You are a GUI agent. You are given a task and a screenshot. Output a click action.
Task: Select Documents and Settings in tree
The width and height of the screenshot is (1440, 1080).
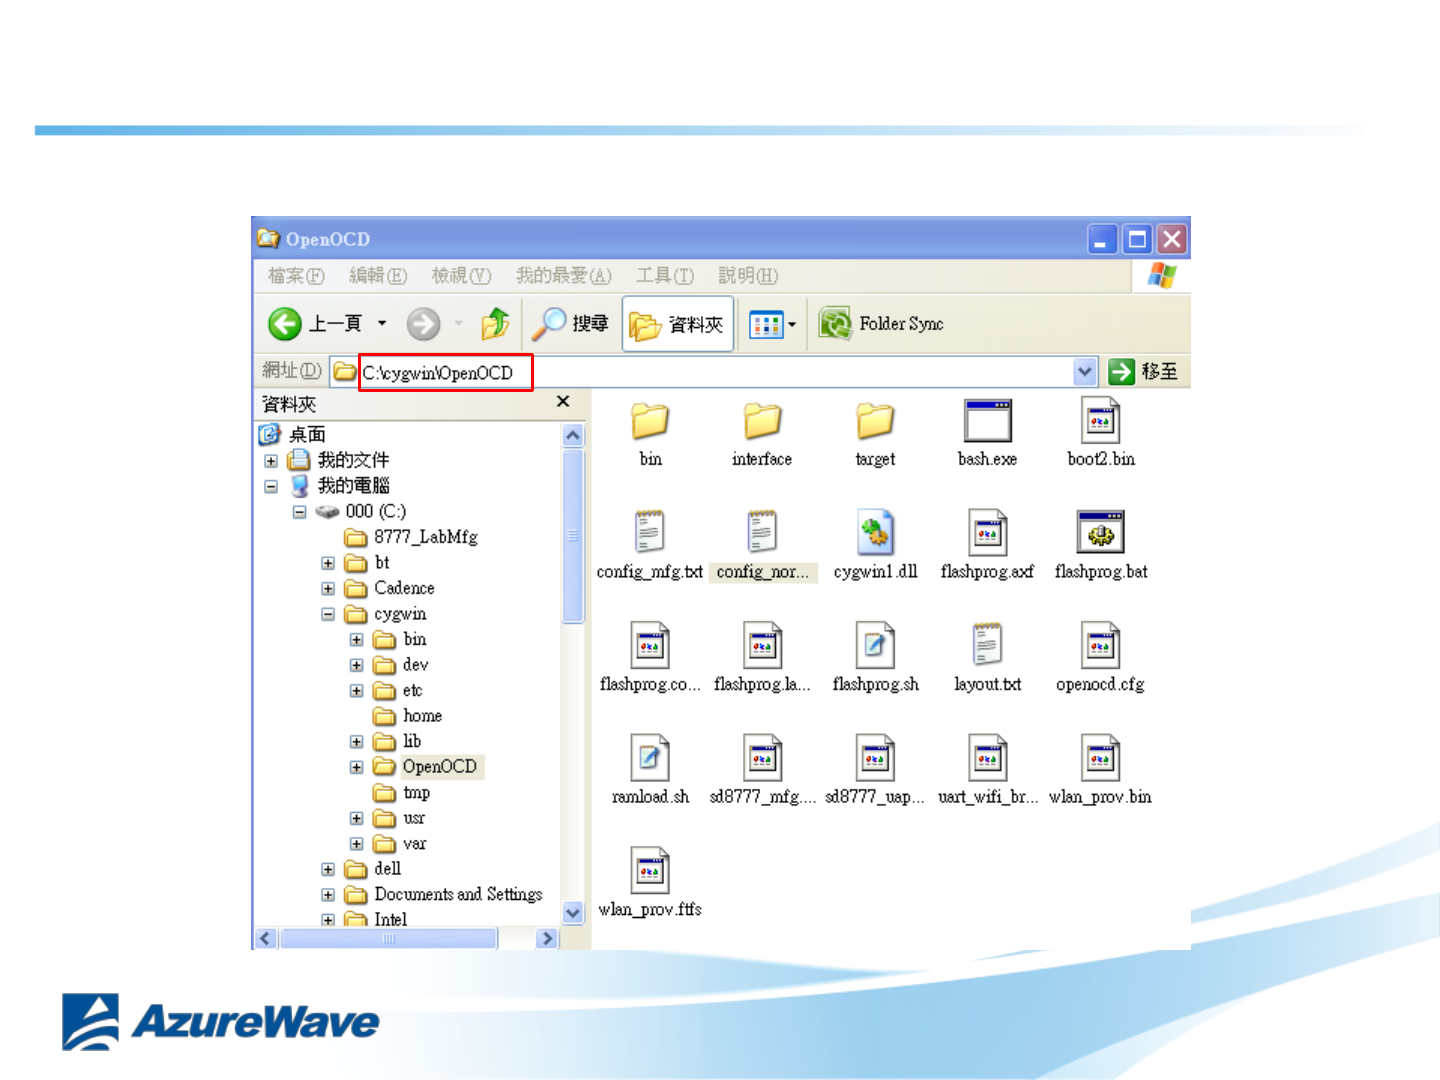point(443,894)
